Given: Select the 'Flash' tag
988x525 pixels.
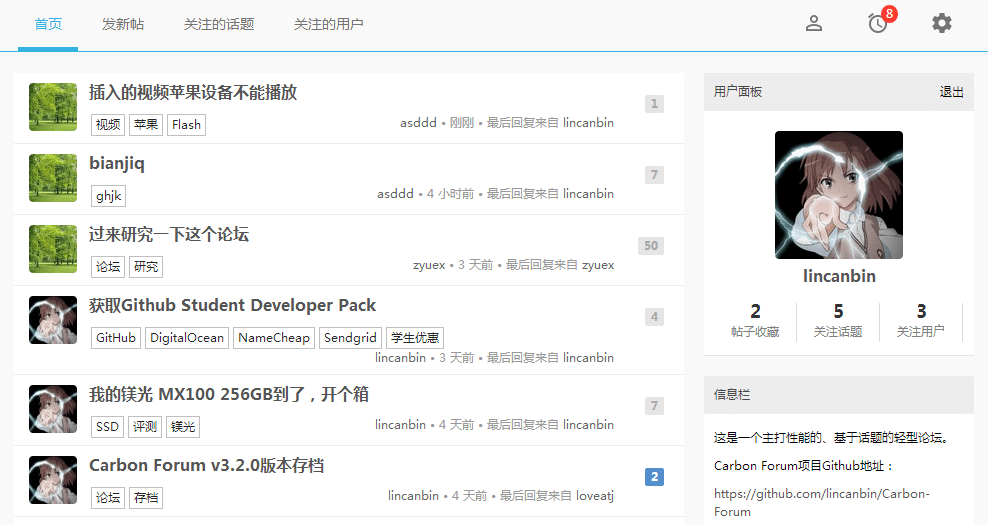Looking at the screenshot, I should (186, 125).
